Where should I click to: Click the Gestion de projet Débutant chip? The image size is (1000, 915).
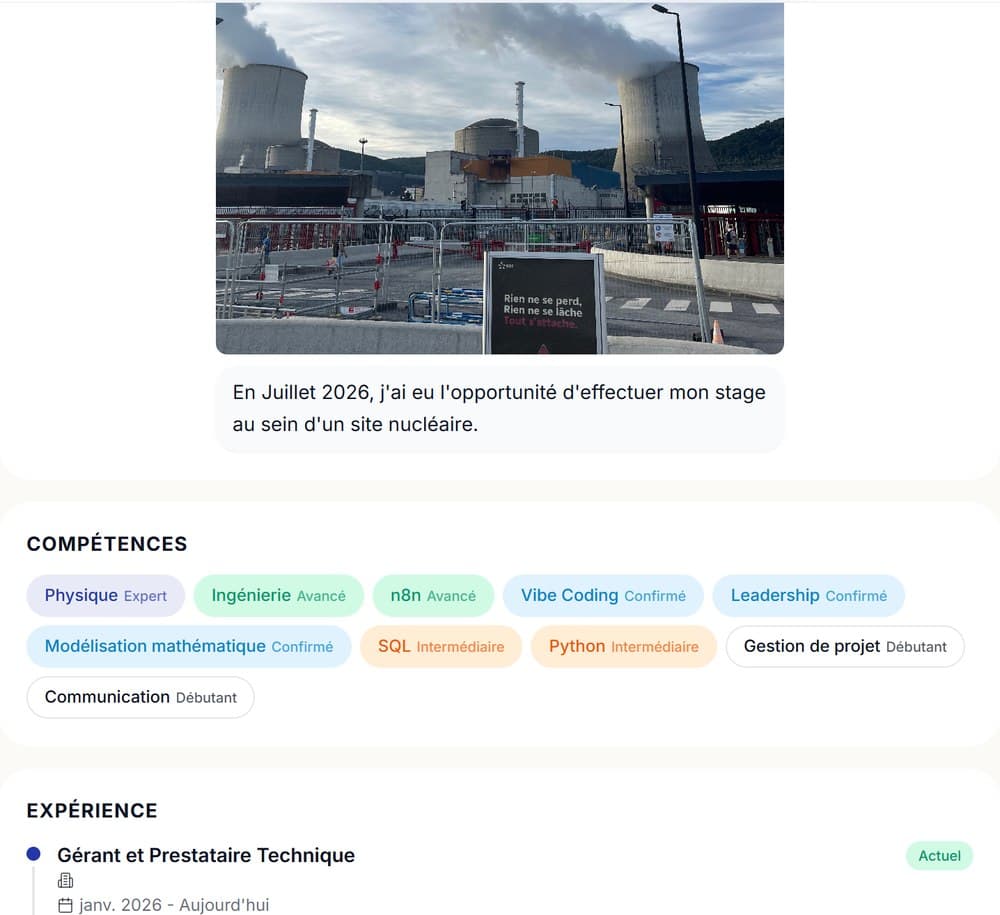pyautogui.click(x=845, y=647)
